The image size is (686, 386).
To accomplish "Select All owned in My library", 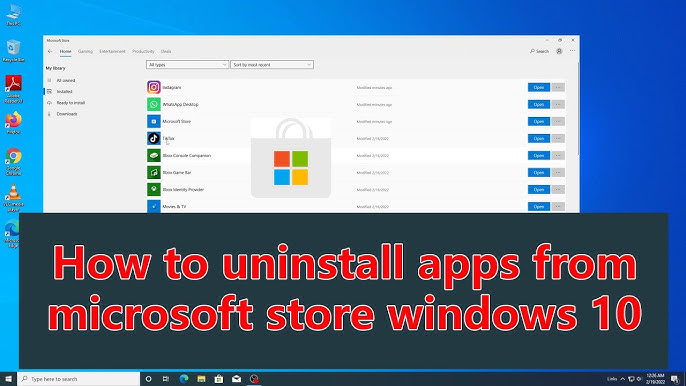I will (66, 81).
